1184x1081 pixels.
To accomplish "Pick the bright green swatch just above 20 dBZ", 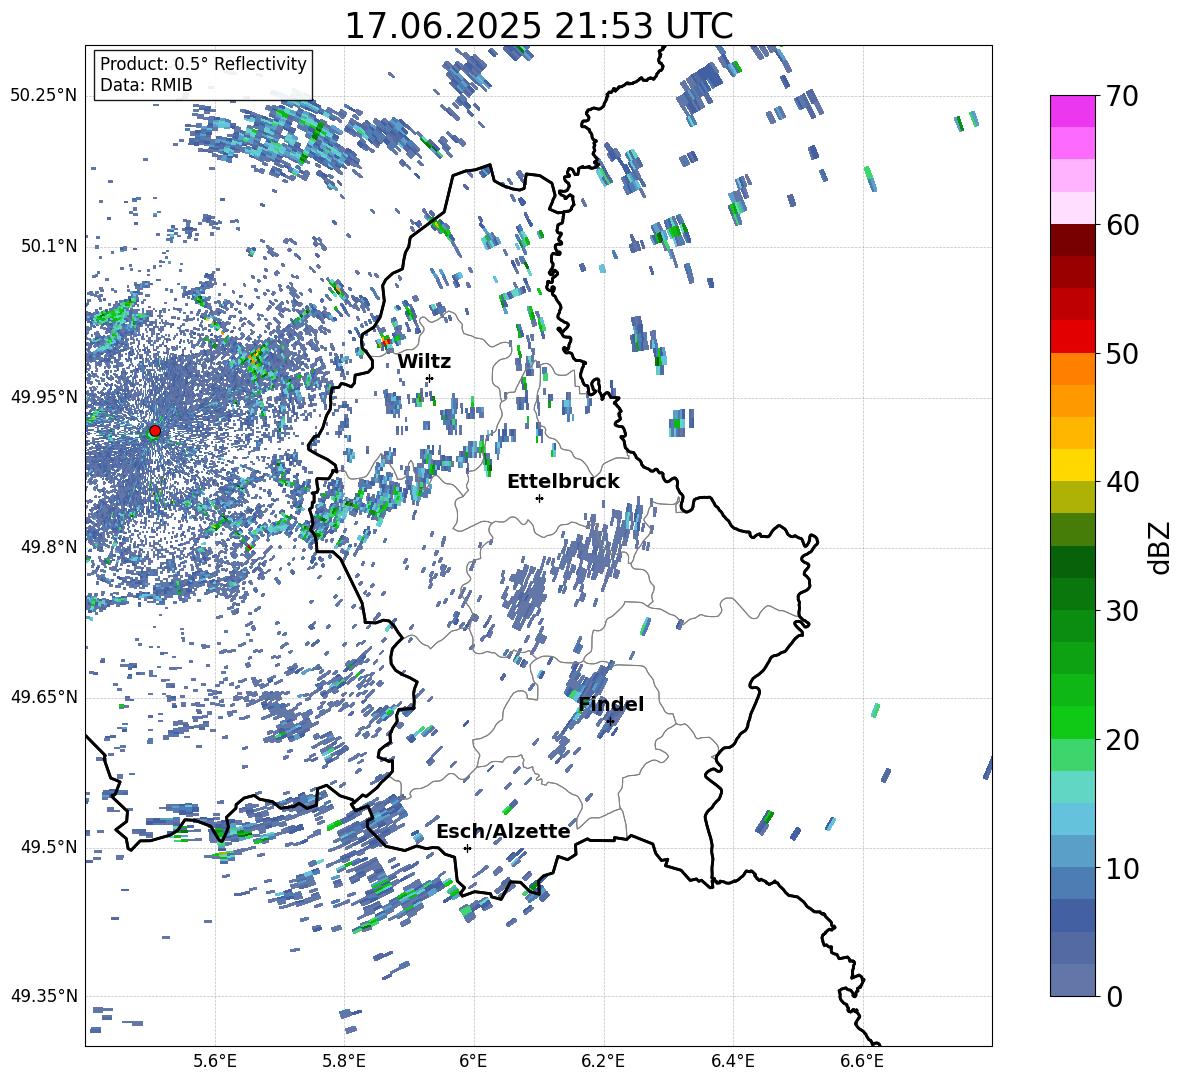I will (1073, 723).
